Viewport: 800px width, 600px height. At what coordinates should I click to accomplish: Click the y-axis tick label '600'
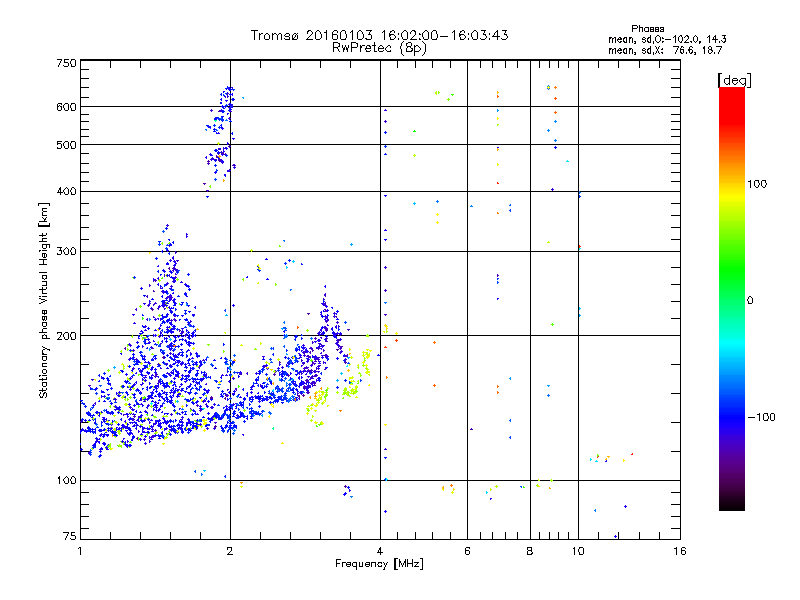click(66, 107)
